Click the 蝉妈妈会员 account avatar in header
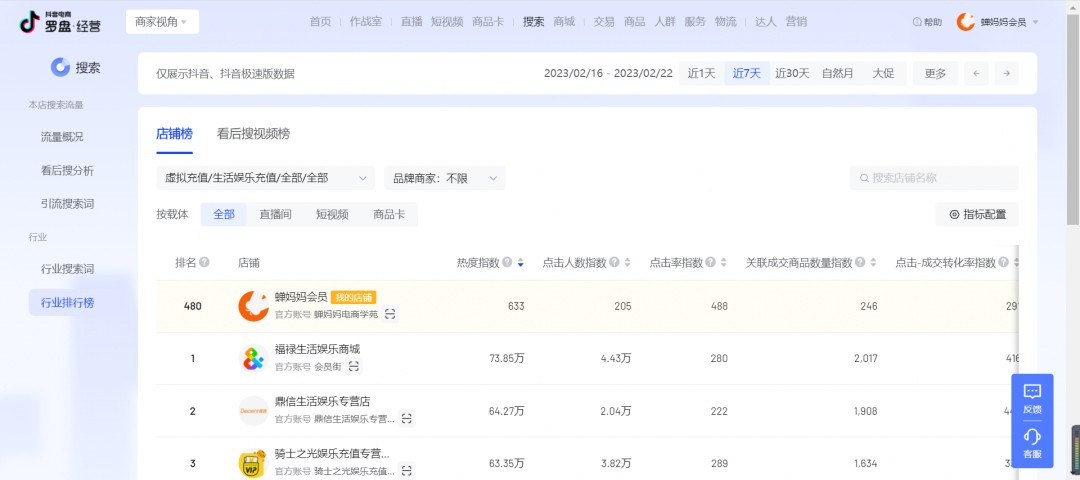The width and height of the screenshot is (1080, 480). tap(966, 22)
